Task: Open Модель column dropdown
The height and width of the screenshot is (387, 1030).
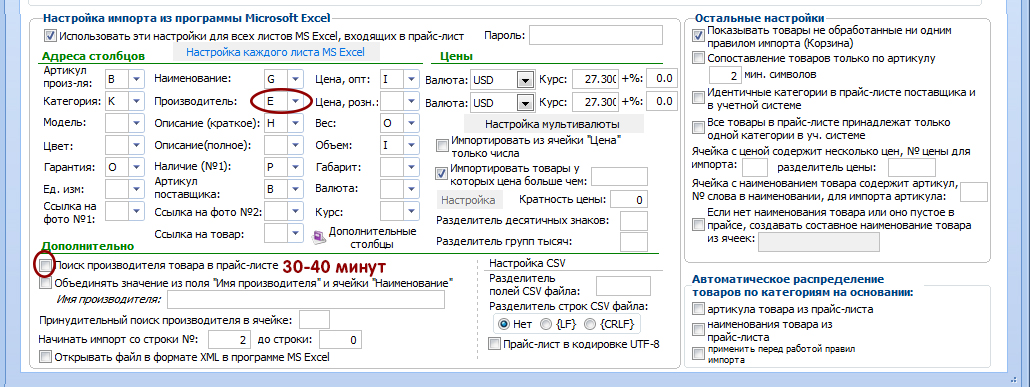Action: point(137,123)
